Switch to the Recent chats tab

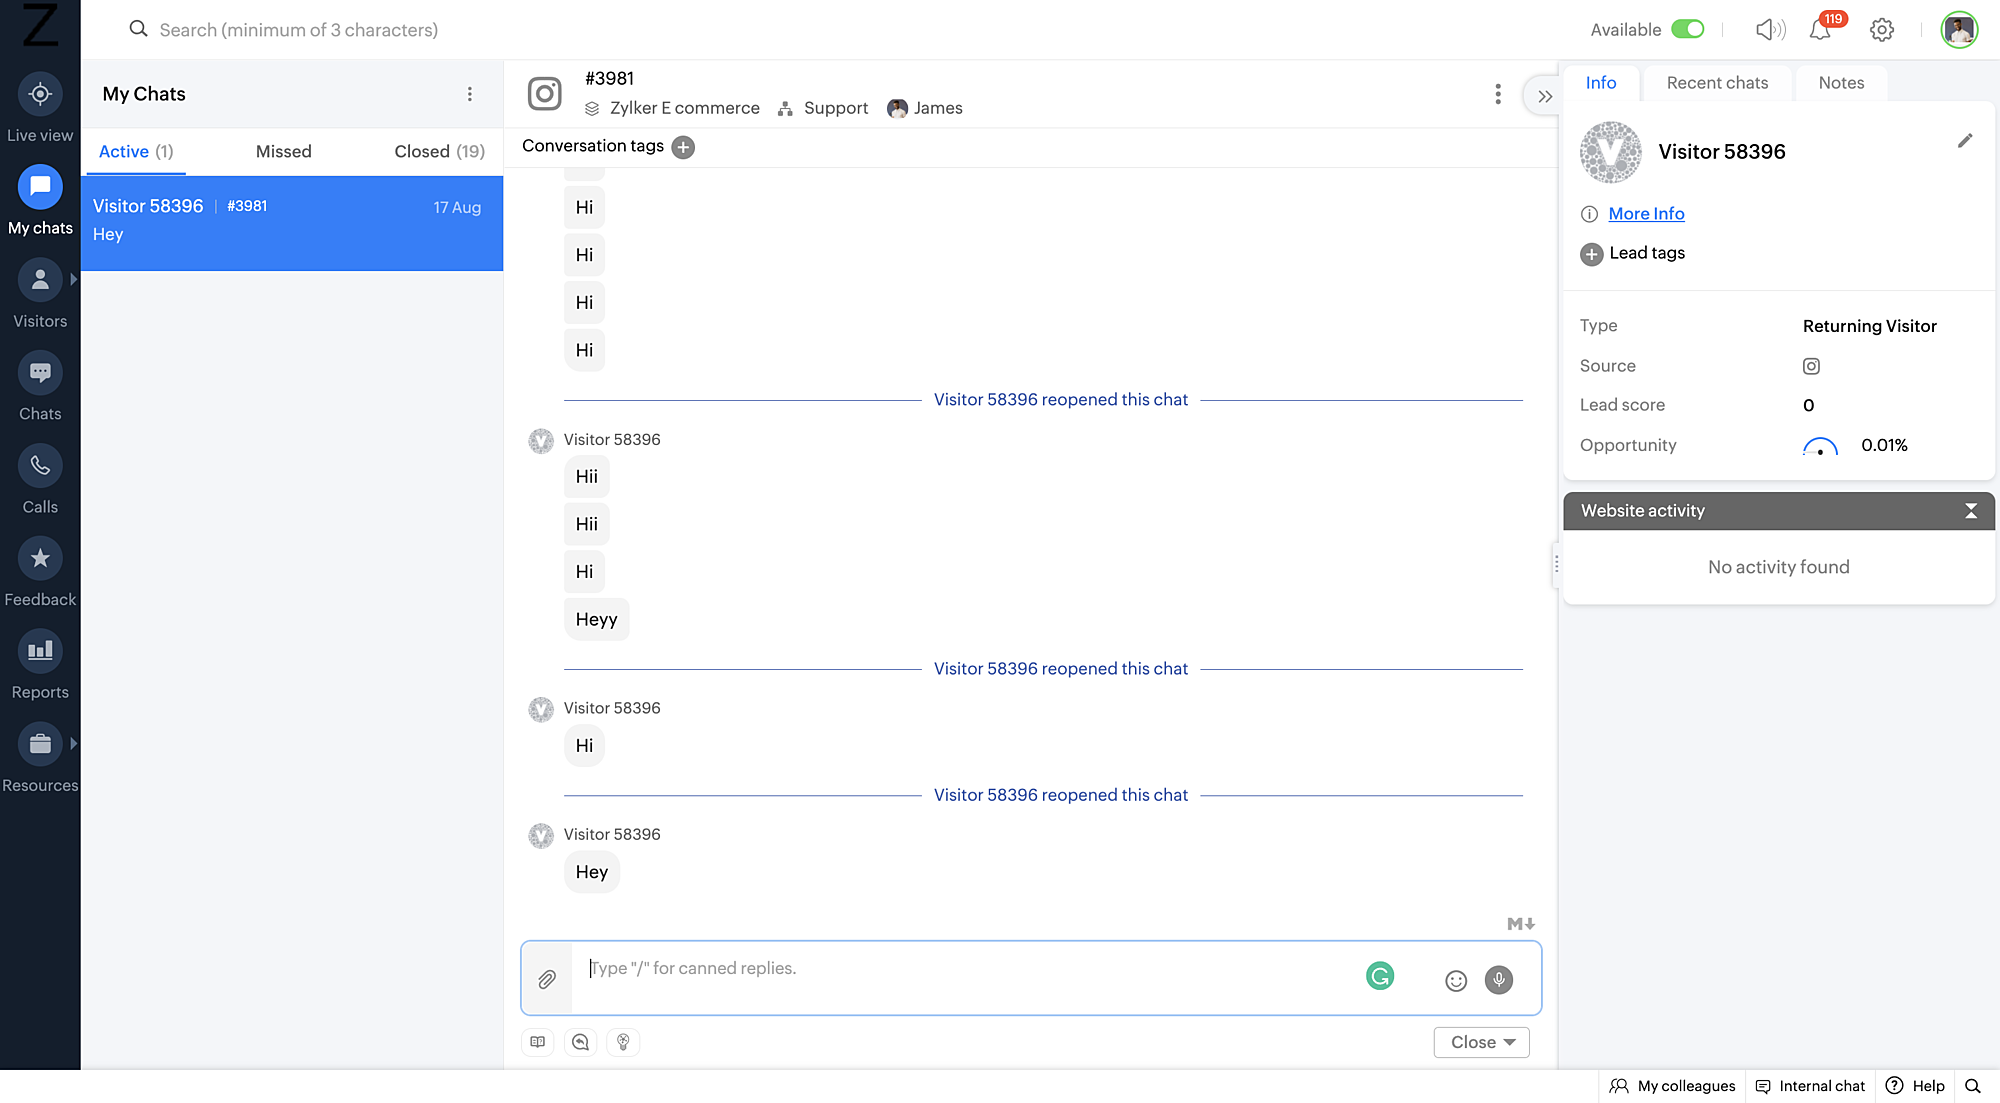[1717, 83]
